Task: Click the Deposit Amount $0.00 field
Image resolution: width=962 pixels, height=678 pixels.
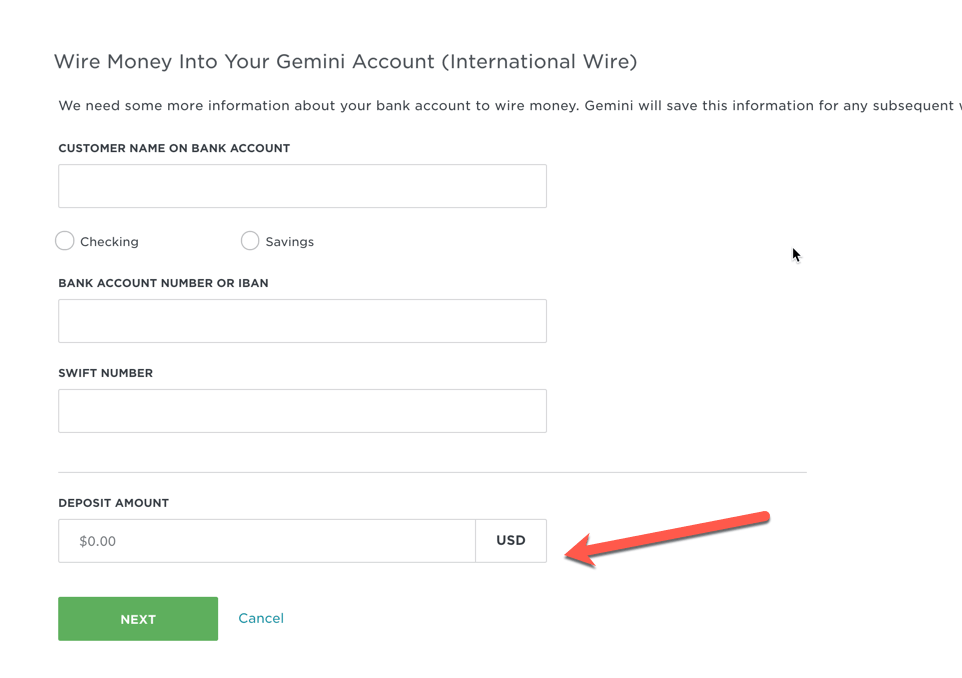Action: point(266,541)
